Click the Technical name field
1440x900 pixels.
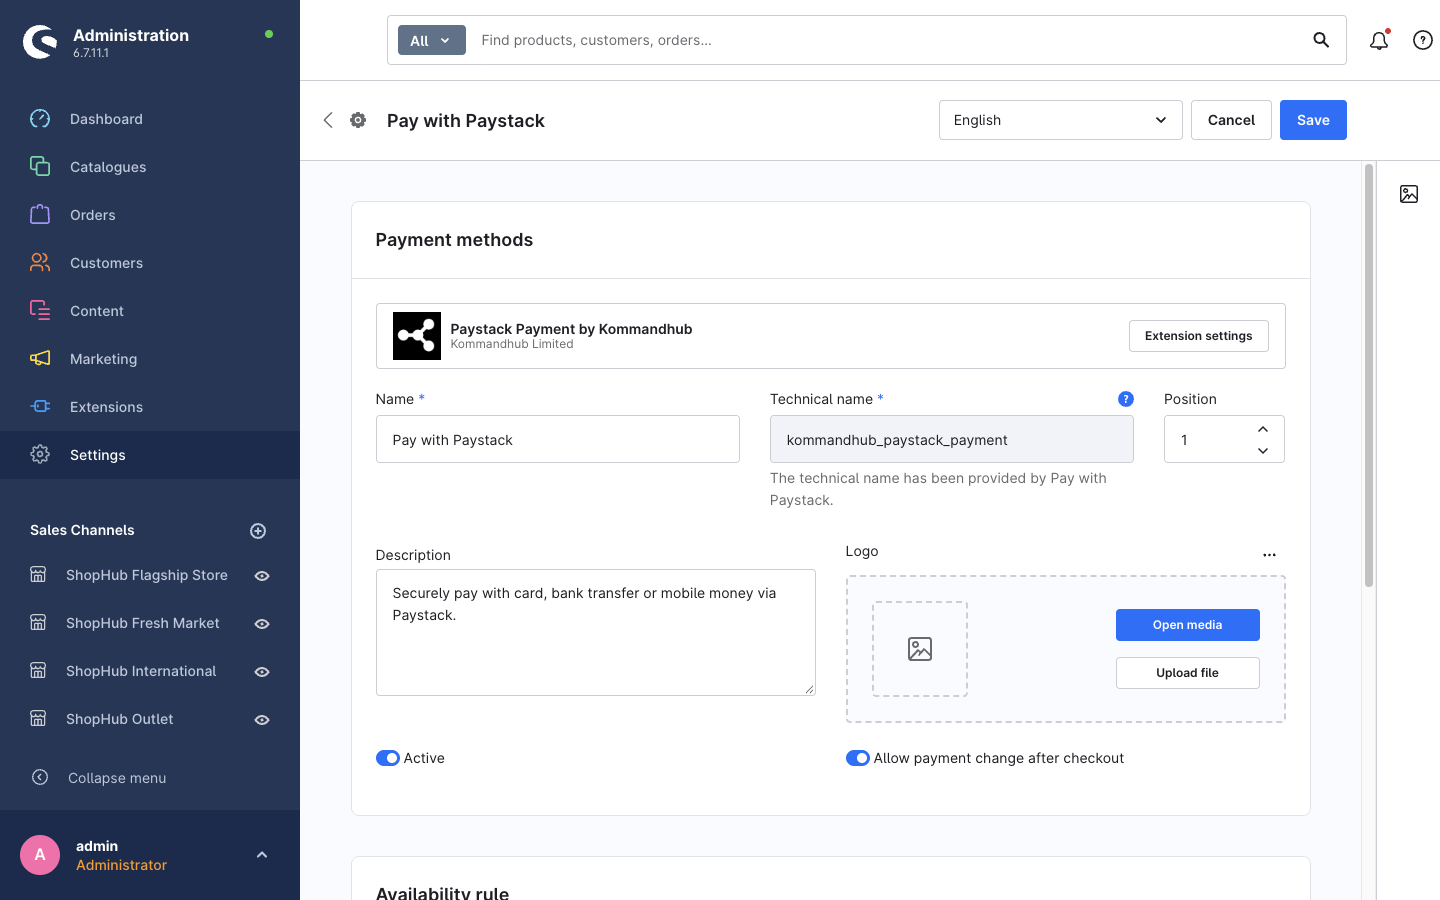951,439
